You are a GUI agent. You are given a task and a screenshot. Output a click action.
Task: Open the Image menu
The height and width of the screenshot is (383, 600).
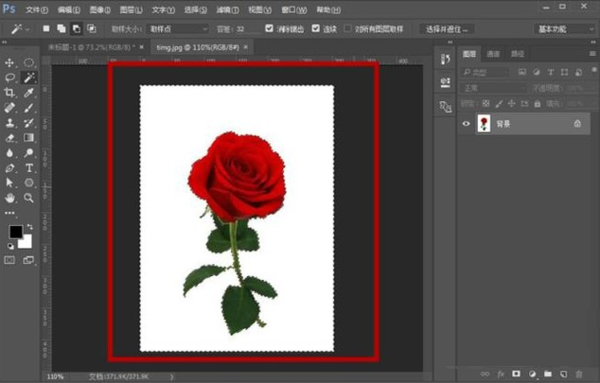(100, 10)
